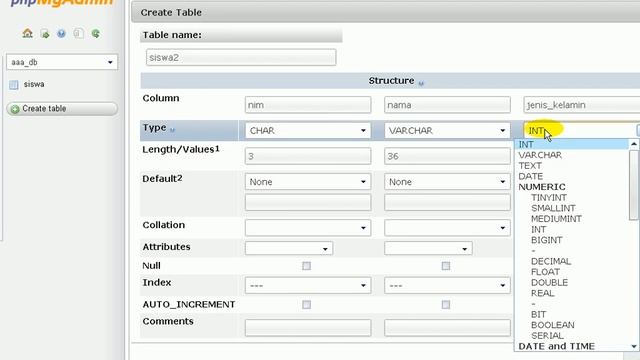
Task: Select REAL from the type list
Action: click(x=542, y=293)
